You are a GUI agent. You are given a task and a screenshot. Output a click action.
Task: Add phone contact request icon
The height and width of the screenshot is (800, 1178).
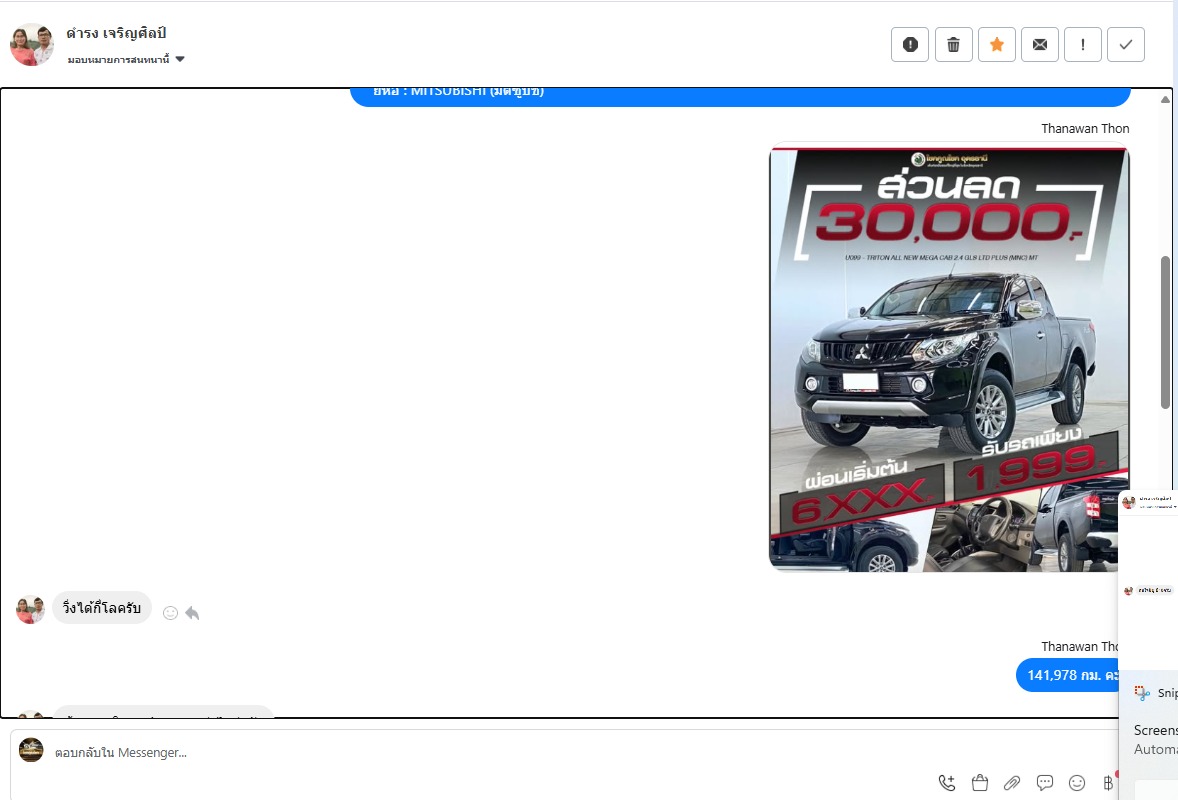(x=947, y=783)
